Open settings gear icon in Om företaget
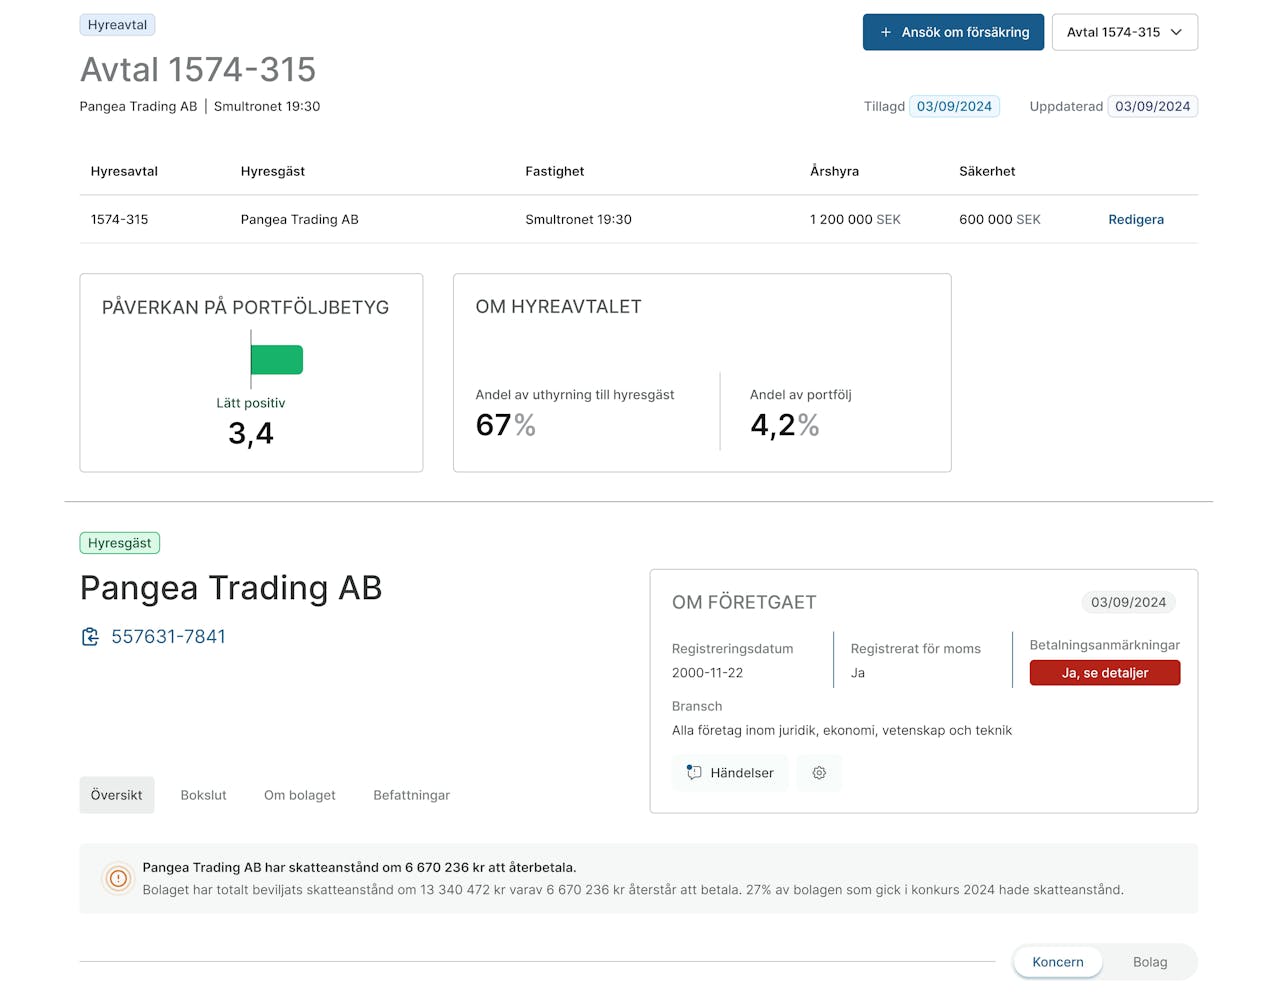The width and height of the screenshot is (1280, 996). click(x=819, y=773)
